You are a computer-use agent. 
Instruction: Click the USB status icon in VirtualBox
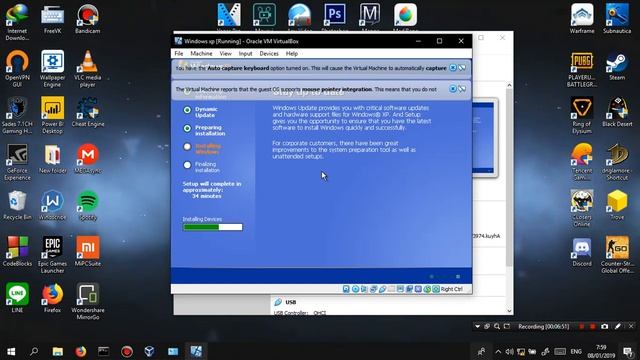pos(382,289)
